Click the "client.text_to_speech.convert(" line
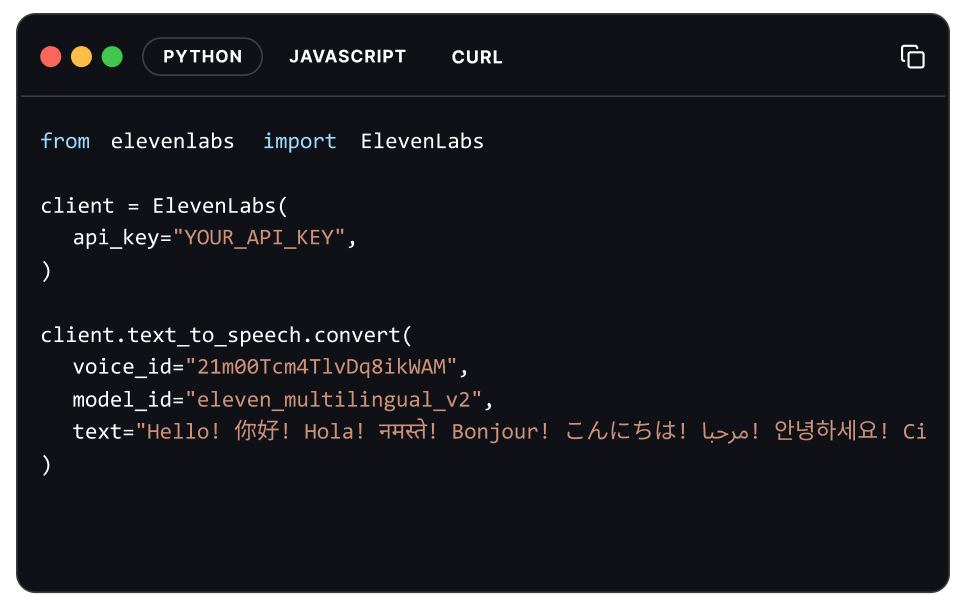This screenshot has width=966, height=606. coord(226,336)
